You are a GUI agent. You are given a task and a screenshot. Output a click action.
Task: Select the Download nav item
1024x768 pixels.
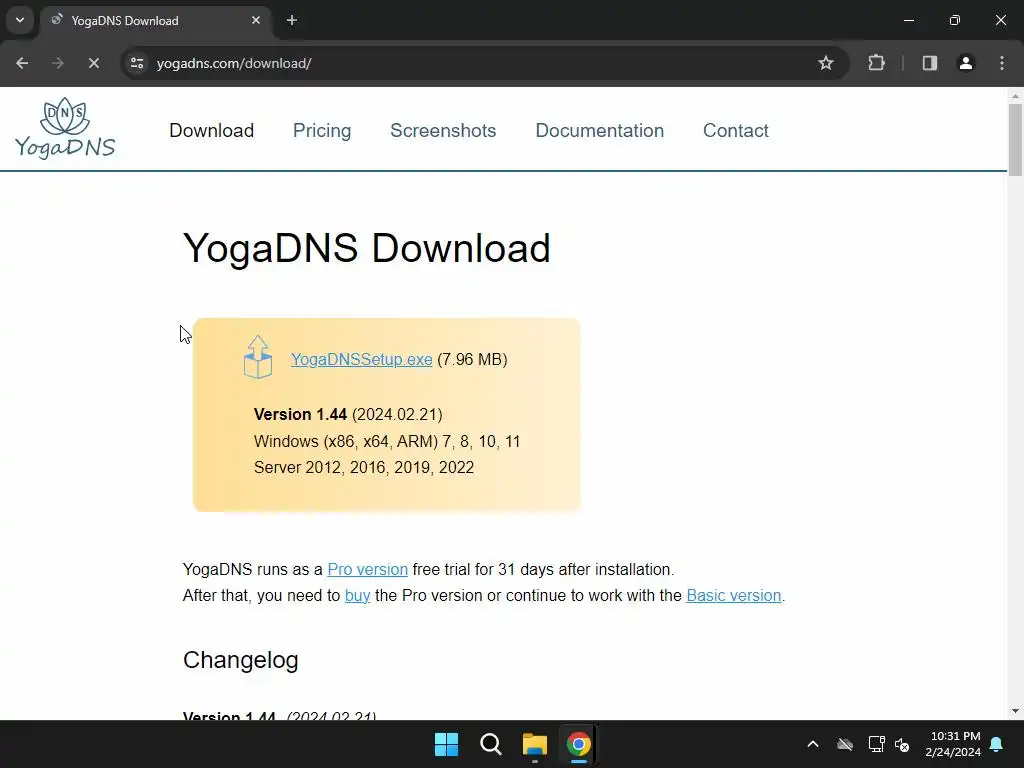coord(212,131)
